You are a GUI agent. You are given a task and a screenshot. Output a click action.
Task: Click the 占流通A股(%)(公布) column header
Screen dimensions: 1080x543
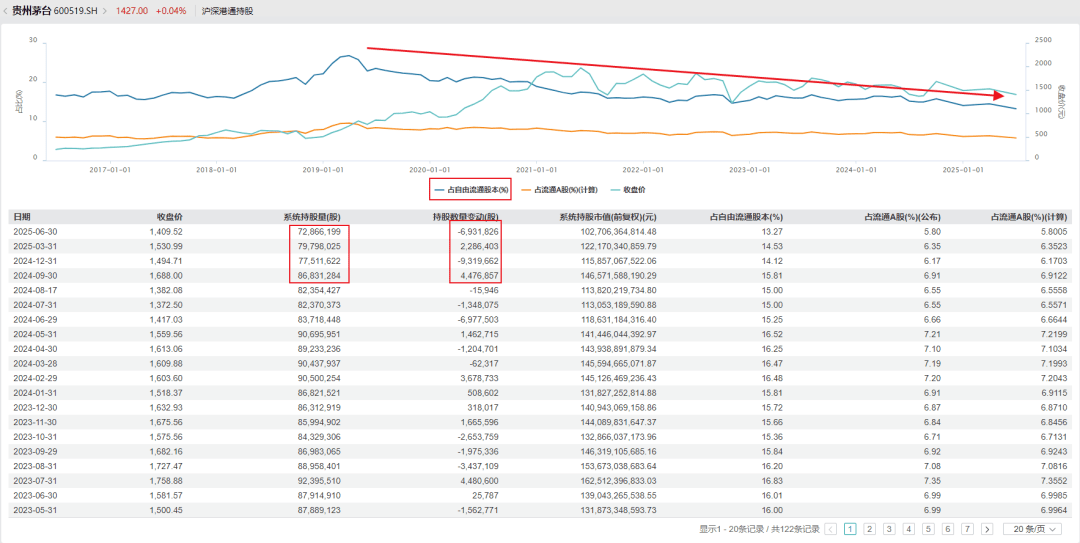coord(903,216)
